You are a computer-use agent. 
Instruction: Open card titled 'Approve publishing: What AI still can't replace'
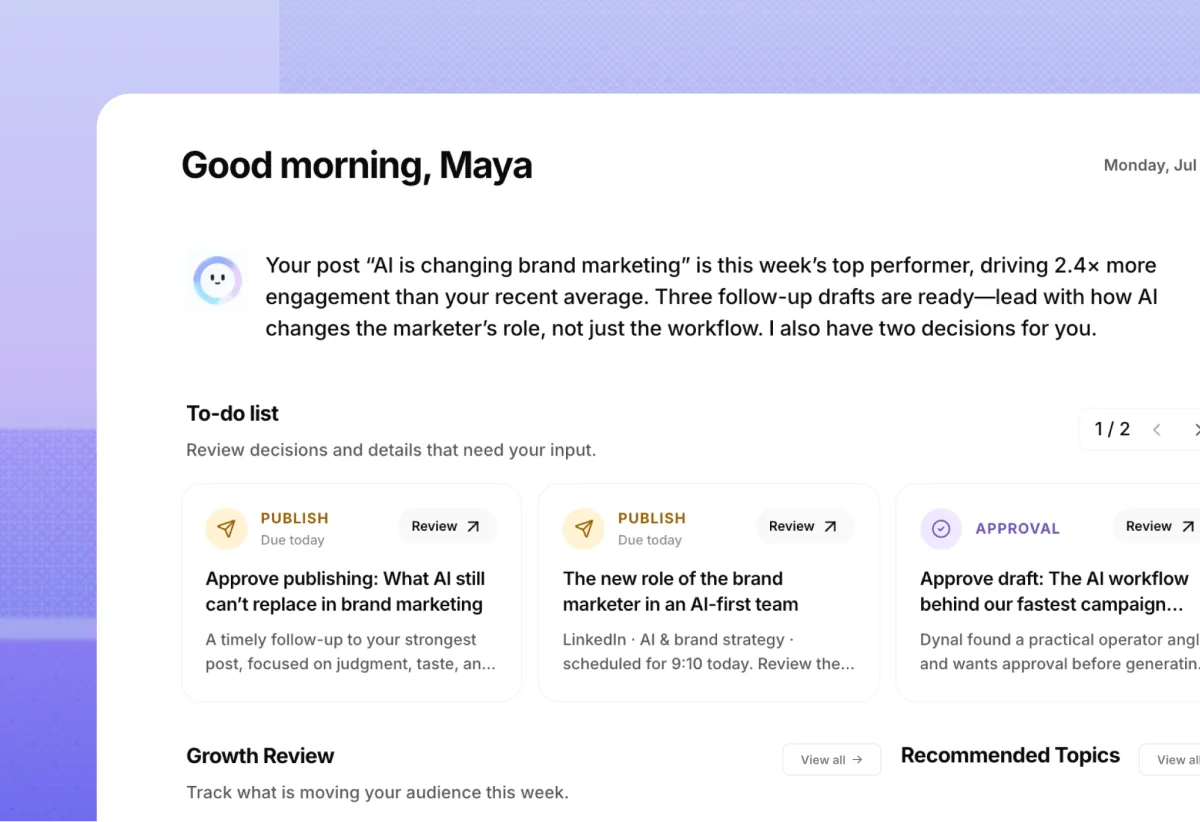pos(351,592)
